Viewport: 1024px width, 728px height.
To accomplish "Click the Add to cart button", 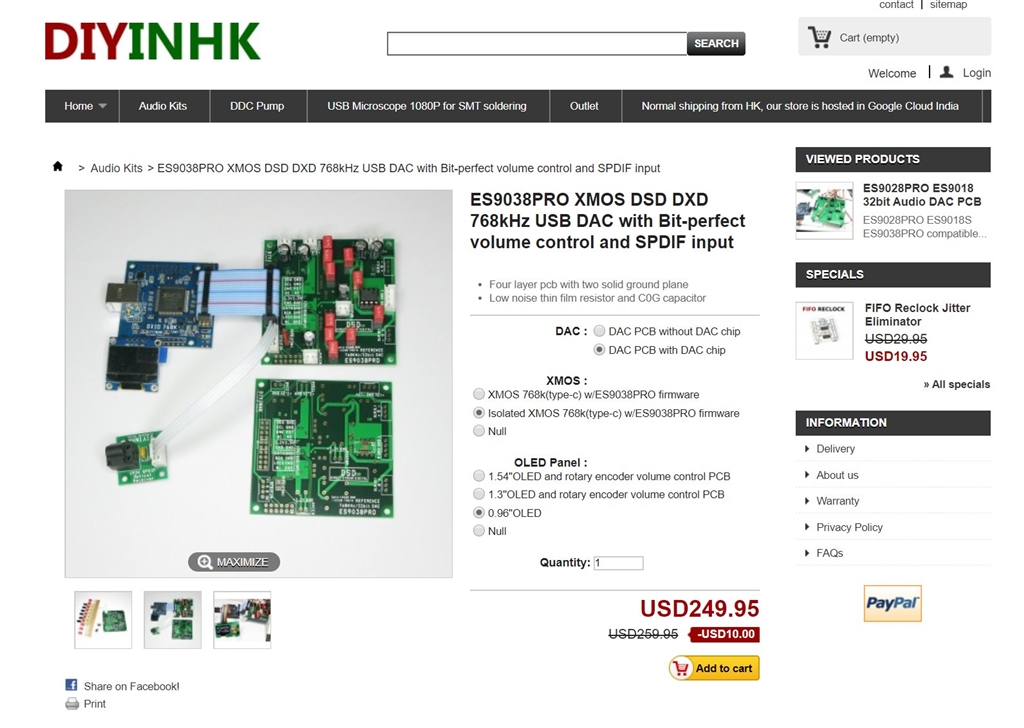I will [x=714, y=668].
